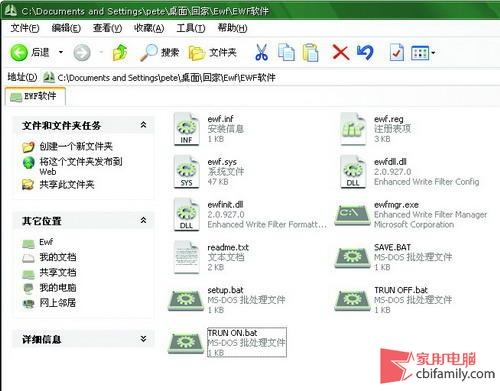This screenshot has width=500, height=391.
Task: Click 创建一个新文件夹 link
Action: (76, 146)
